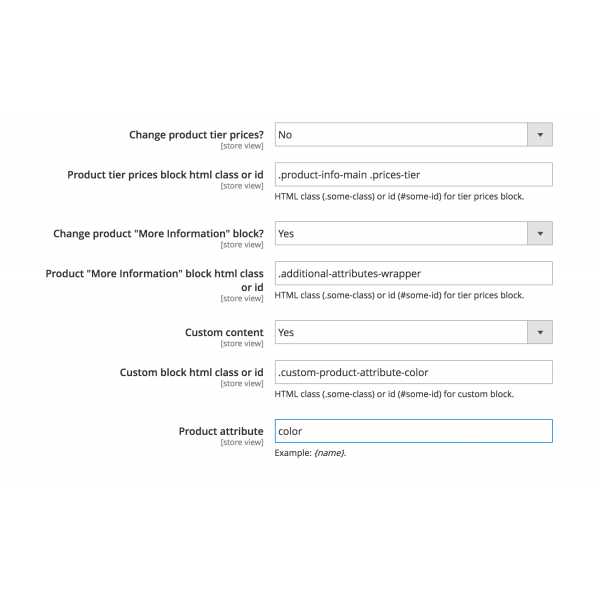
Task: Click the arrow icon on More Information dropdown
Action: (540, 233)
